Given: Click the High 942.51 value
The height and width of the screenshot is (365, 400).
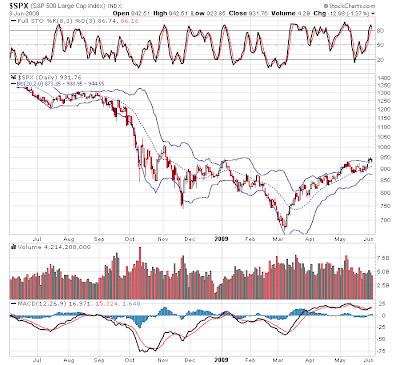Looking at the screenshot, I should tap(171, 13).
